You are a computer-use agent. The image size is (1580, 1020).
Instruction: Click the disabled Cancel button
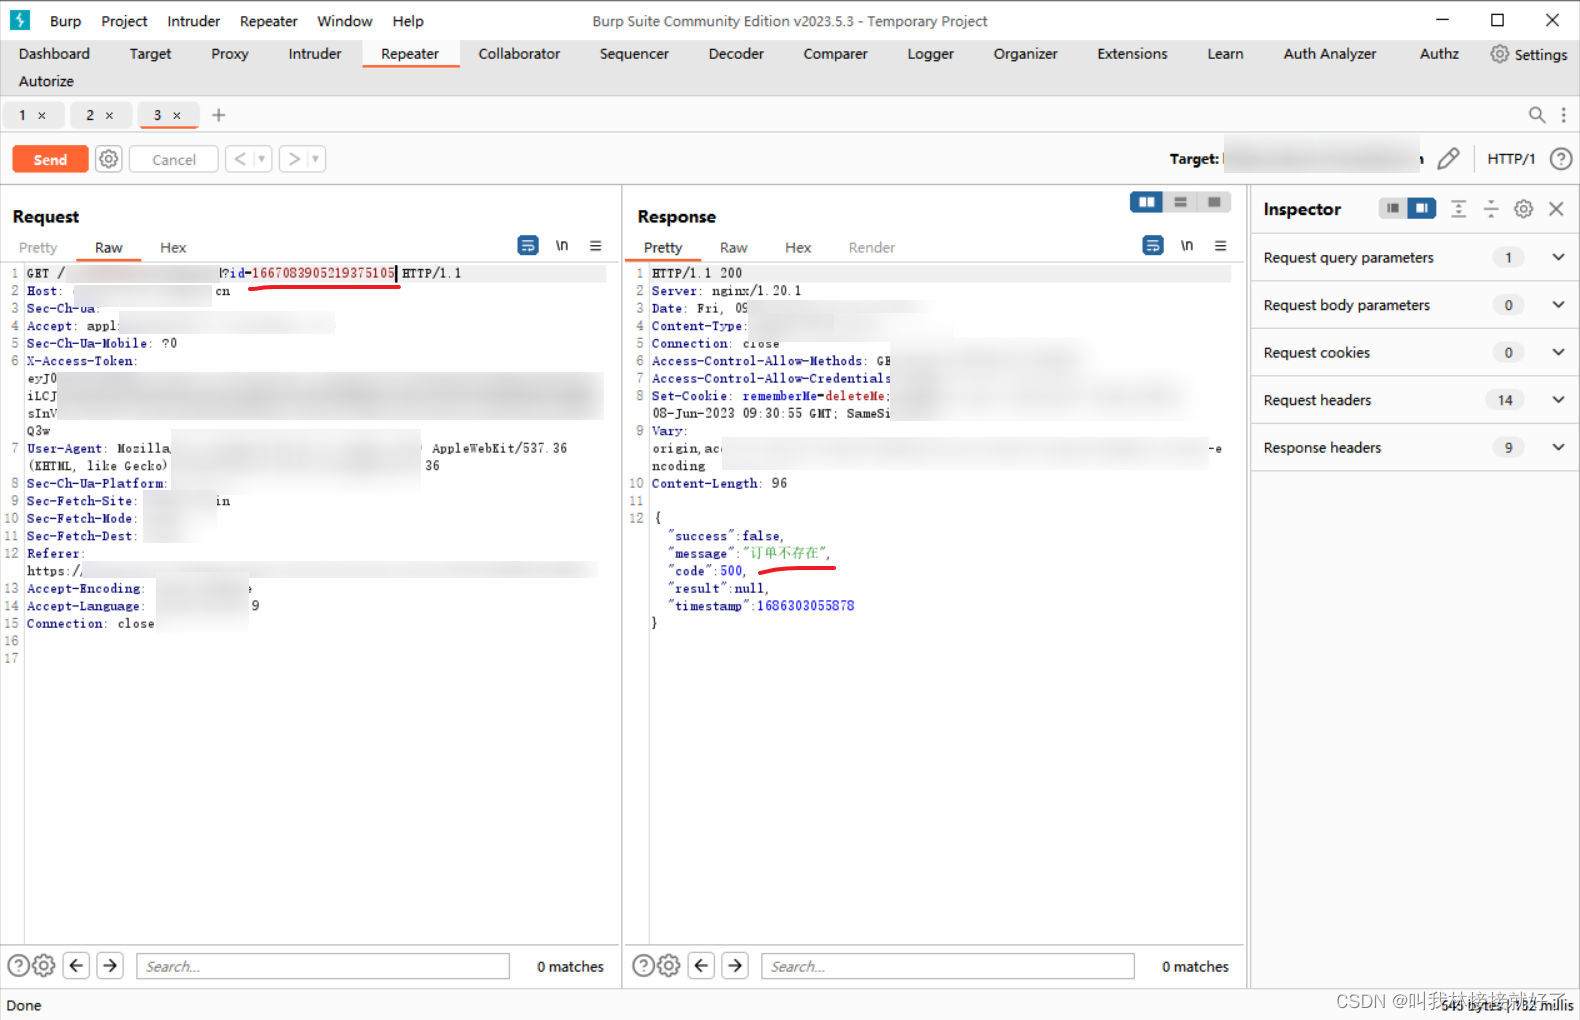pyautogui.click(x=174, y=160)
